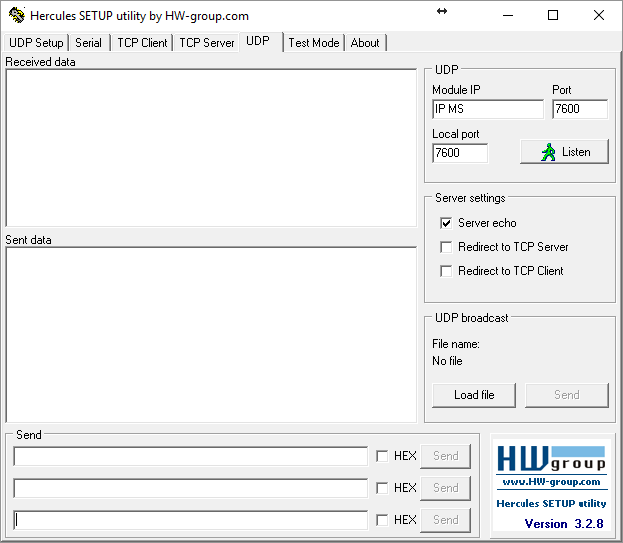Focus the second Send text field
The image size is (623, 543).
[190, 488]
